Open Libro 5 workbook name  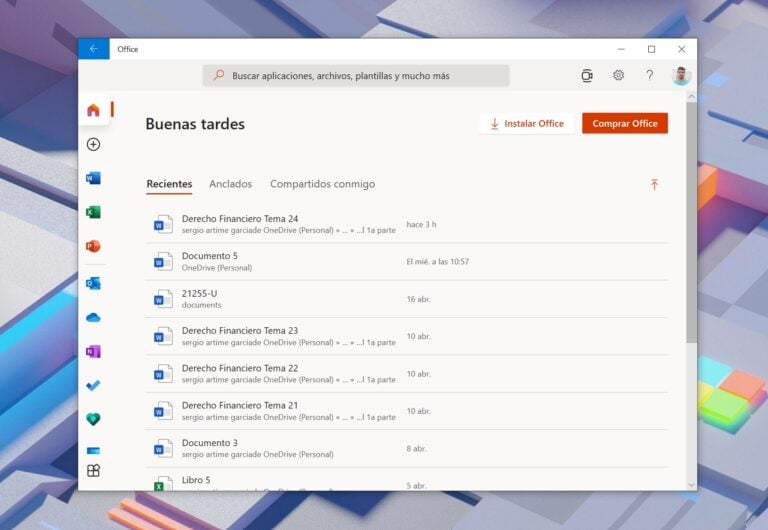click(x=196, y=480)
